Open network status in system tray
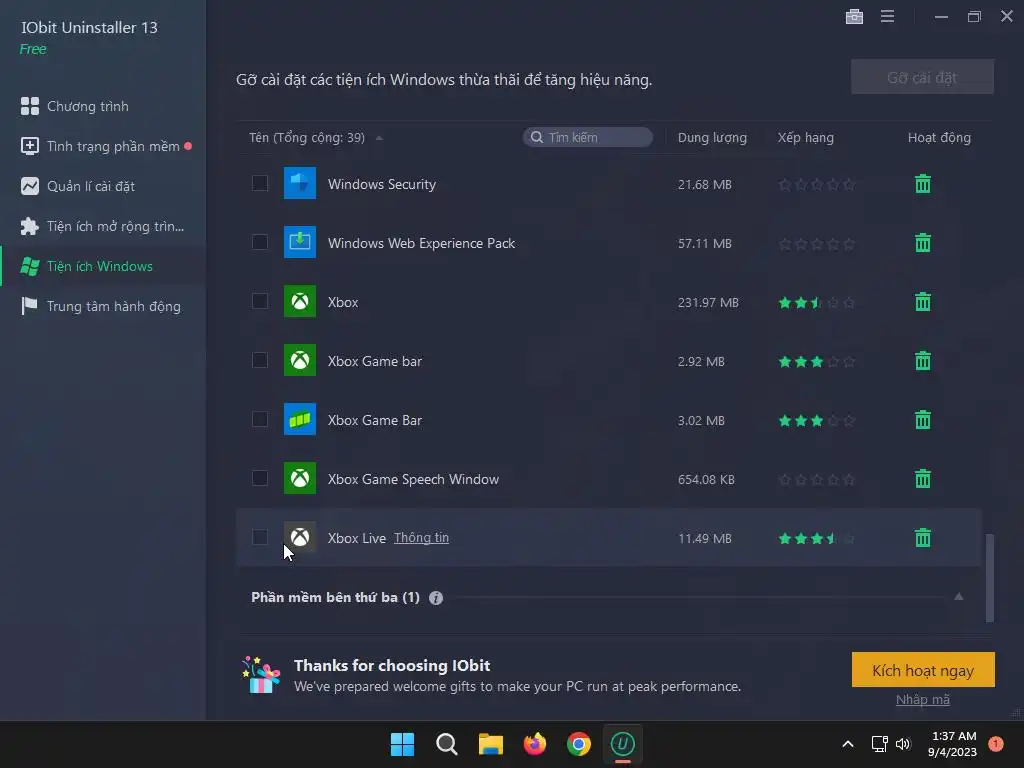1024x768 pixels. (879, 744)
